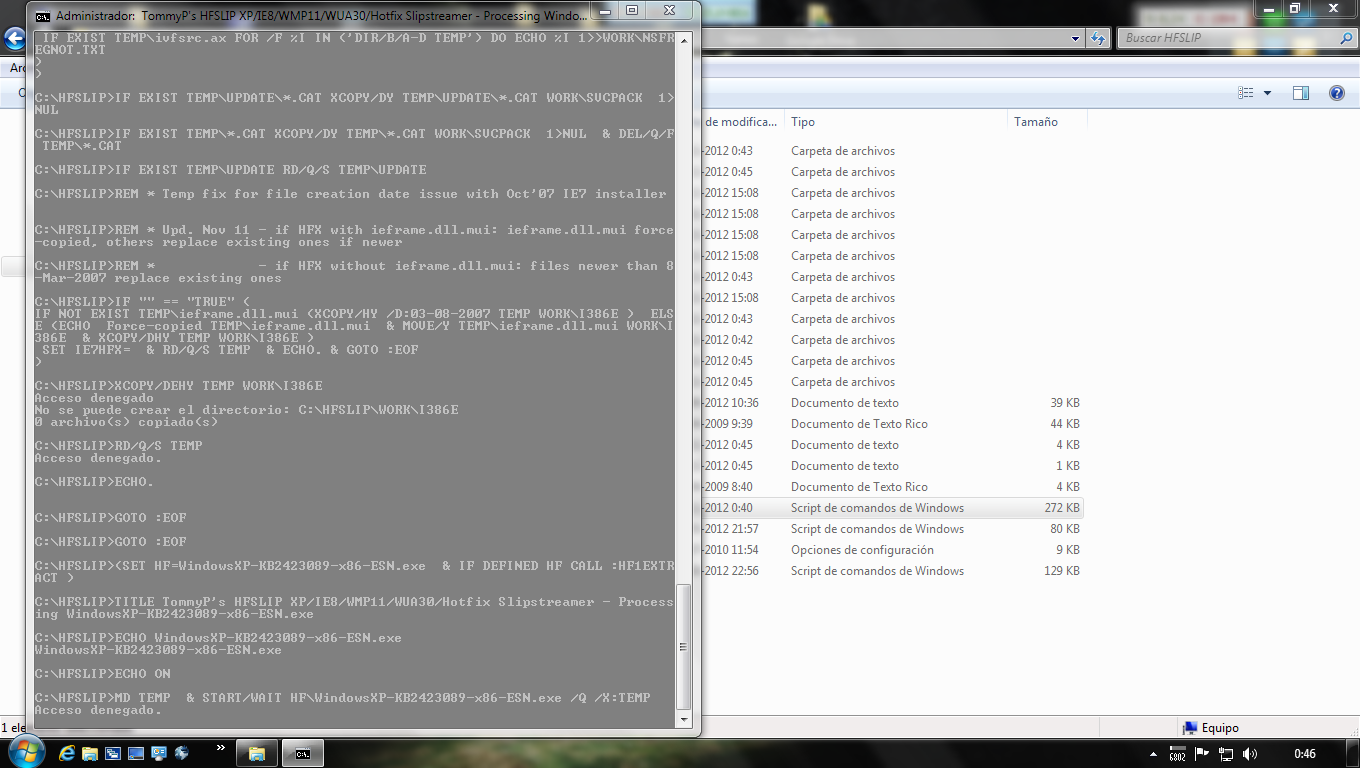Click the command prompt vertical scrollbar thumb
1360x768 pixels.
click(x=684, y=646)
